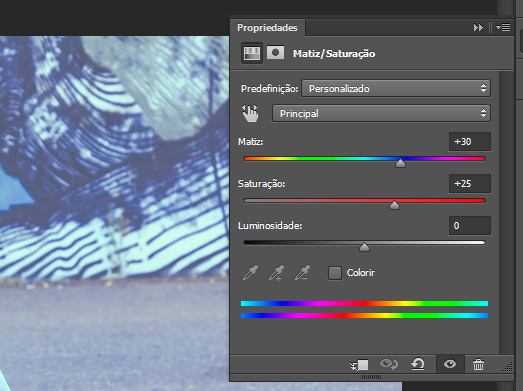This screenshot has height=391, width=523.
Task: Click the Saturação label
Action: 262,184
